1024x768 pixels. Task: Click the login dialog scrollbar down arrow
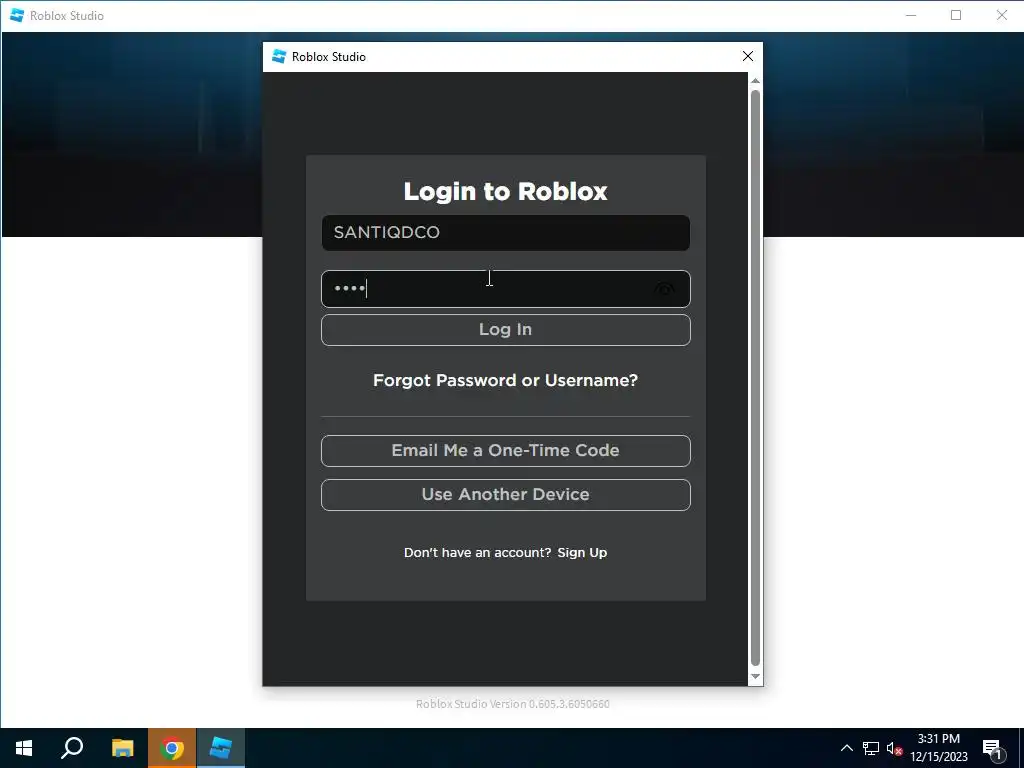755,677
